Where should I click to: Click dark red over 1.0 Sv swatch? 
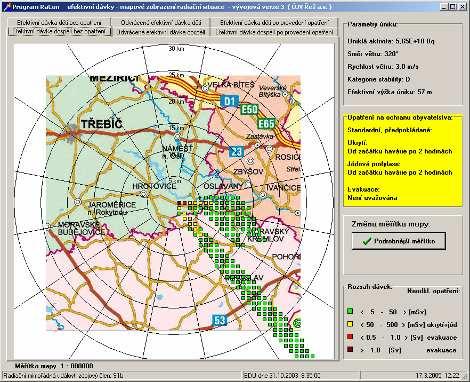(x=350, y=350)
